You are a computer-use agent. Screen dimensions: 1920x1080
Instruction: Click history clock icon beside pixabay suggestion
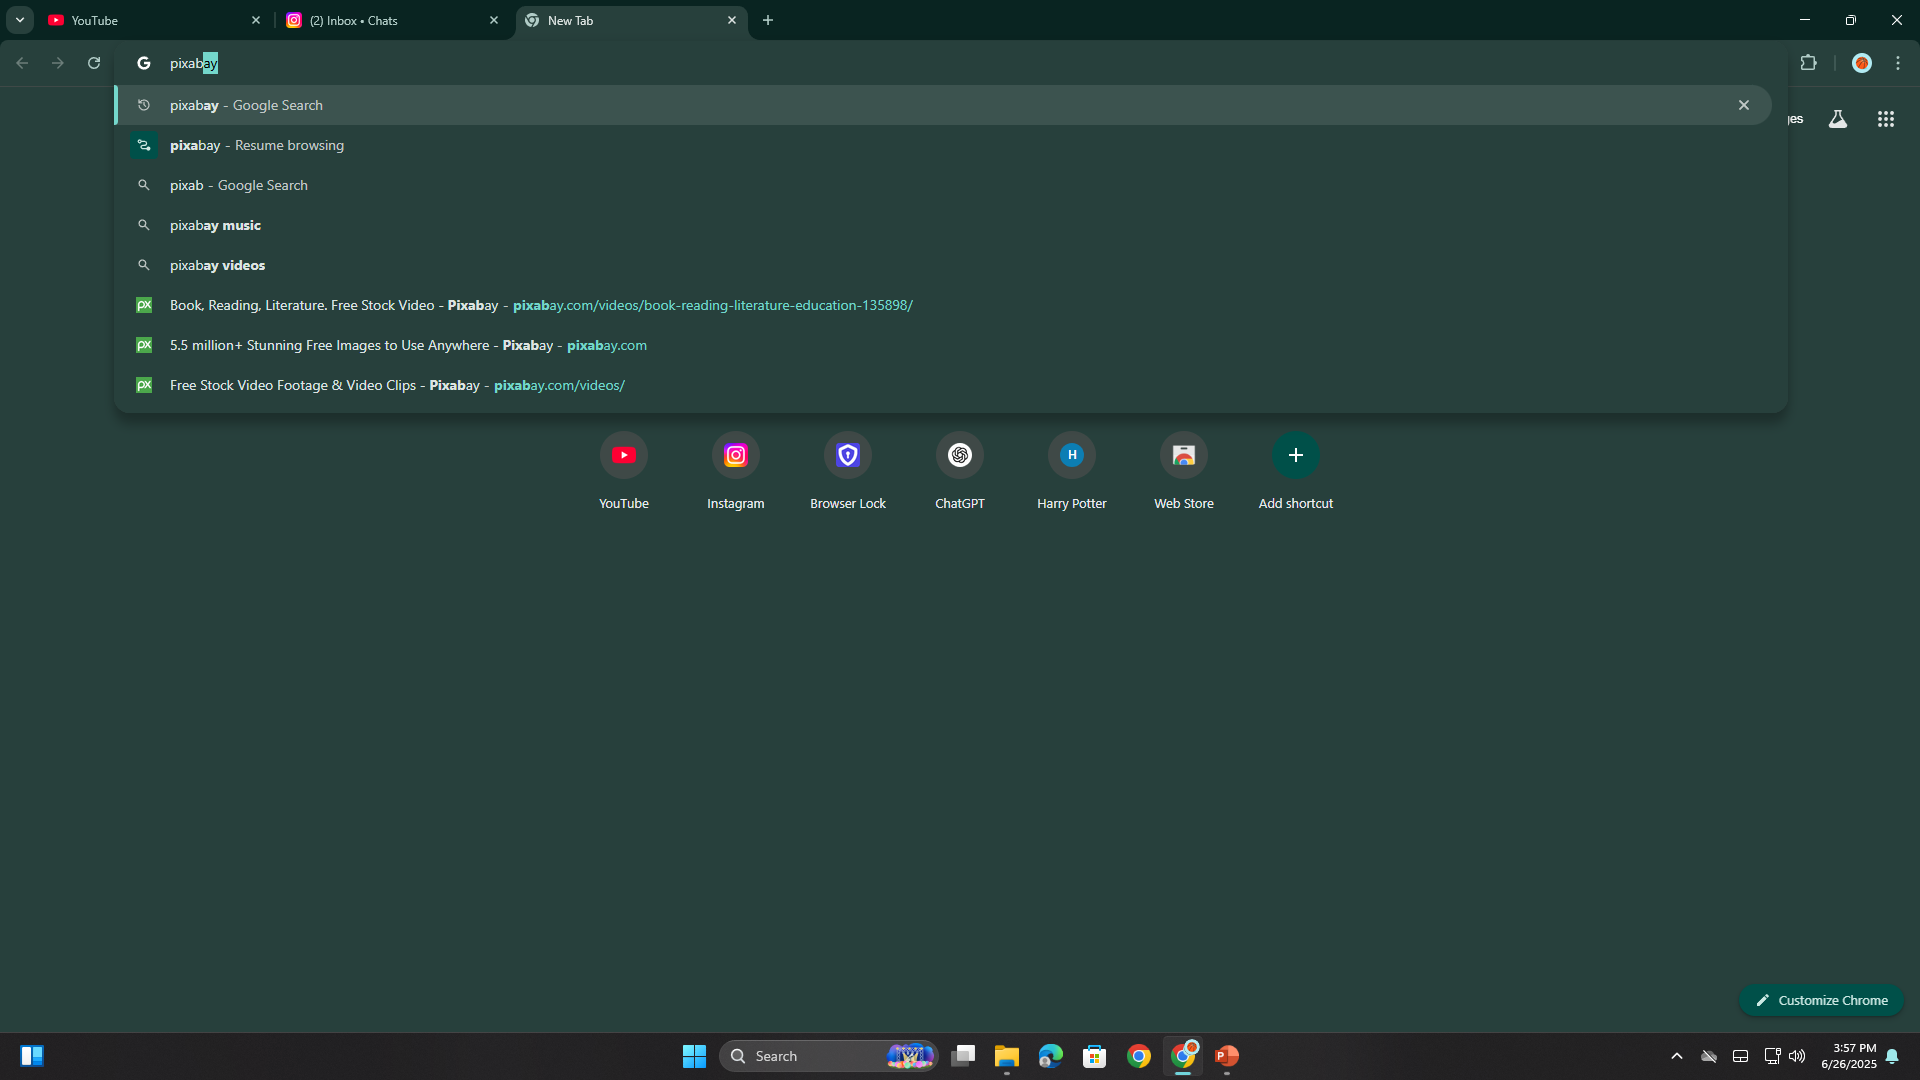[144, 105]
